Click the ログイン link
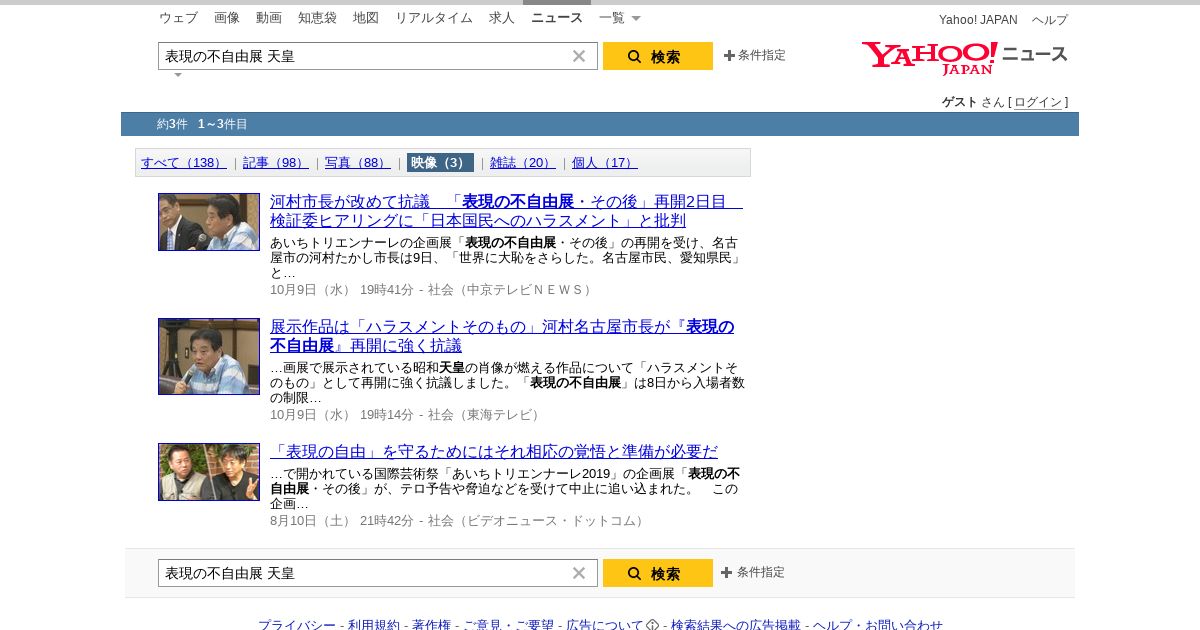 (x=1038, y=102)
